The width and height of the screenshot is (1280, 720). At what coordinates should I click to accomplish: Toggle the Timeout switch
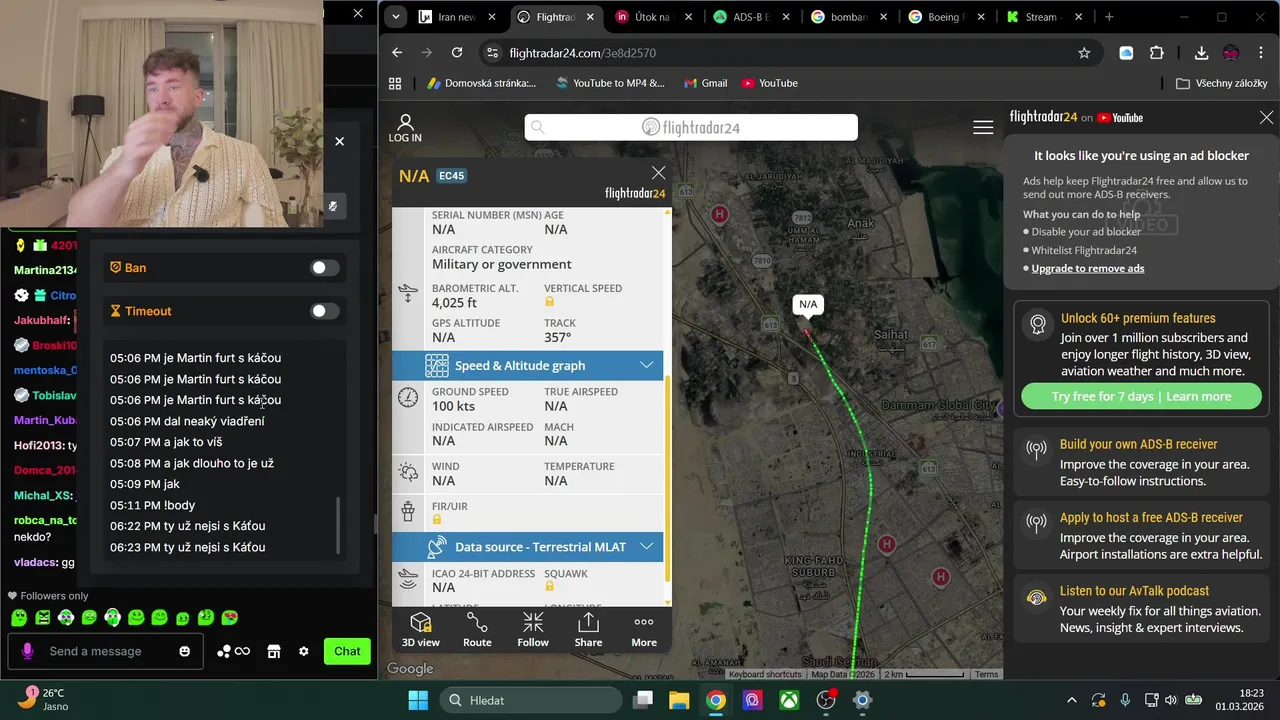pos(324,311)
